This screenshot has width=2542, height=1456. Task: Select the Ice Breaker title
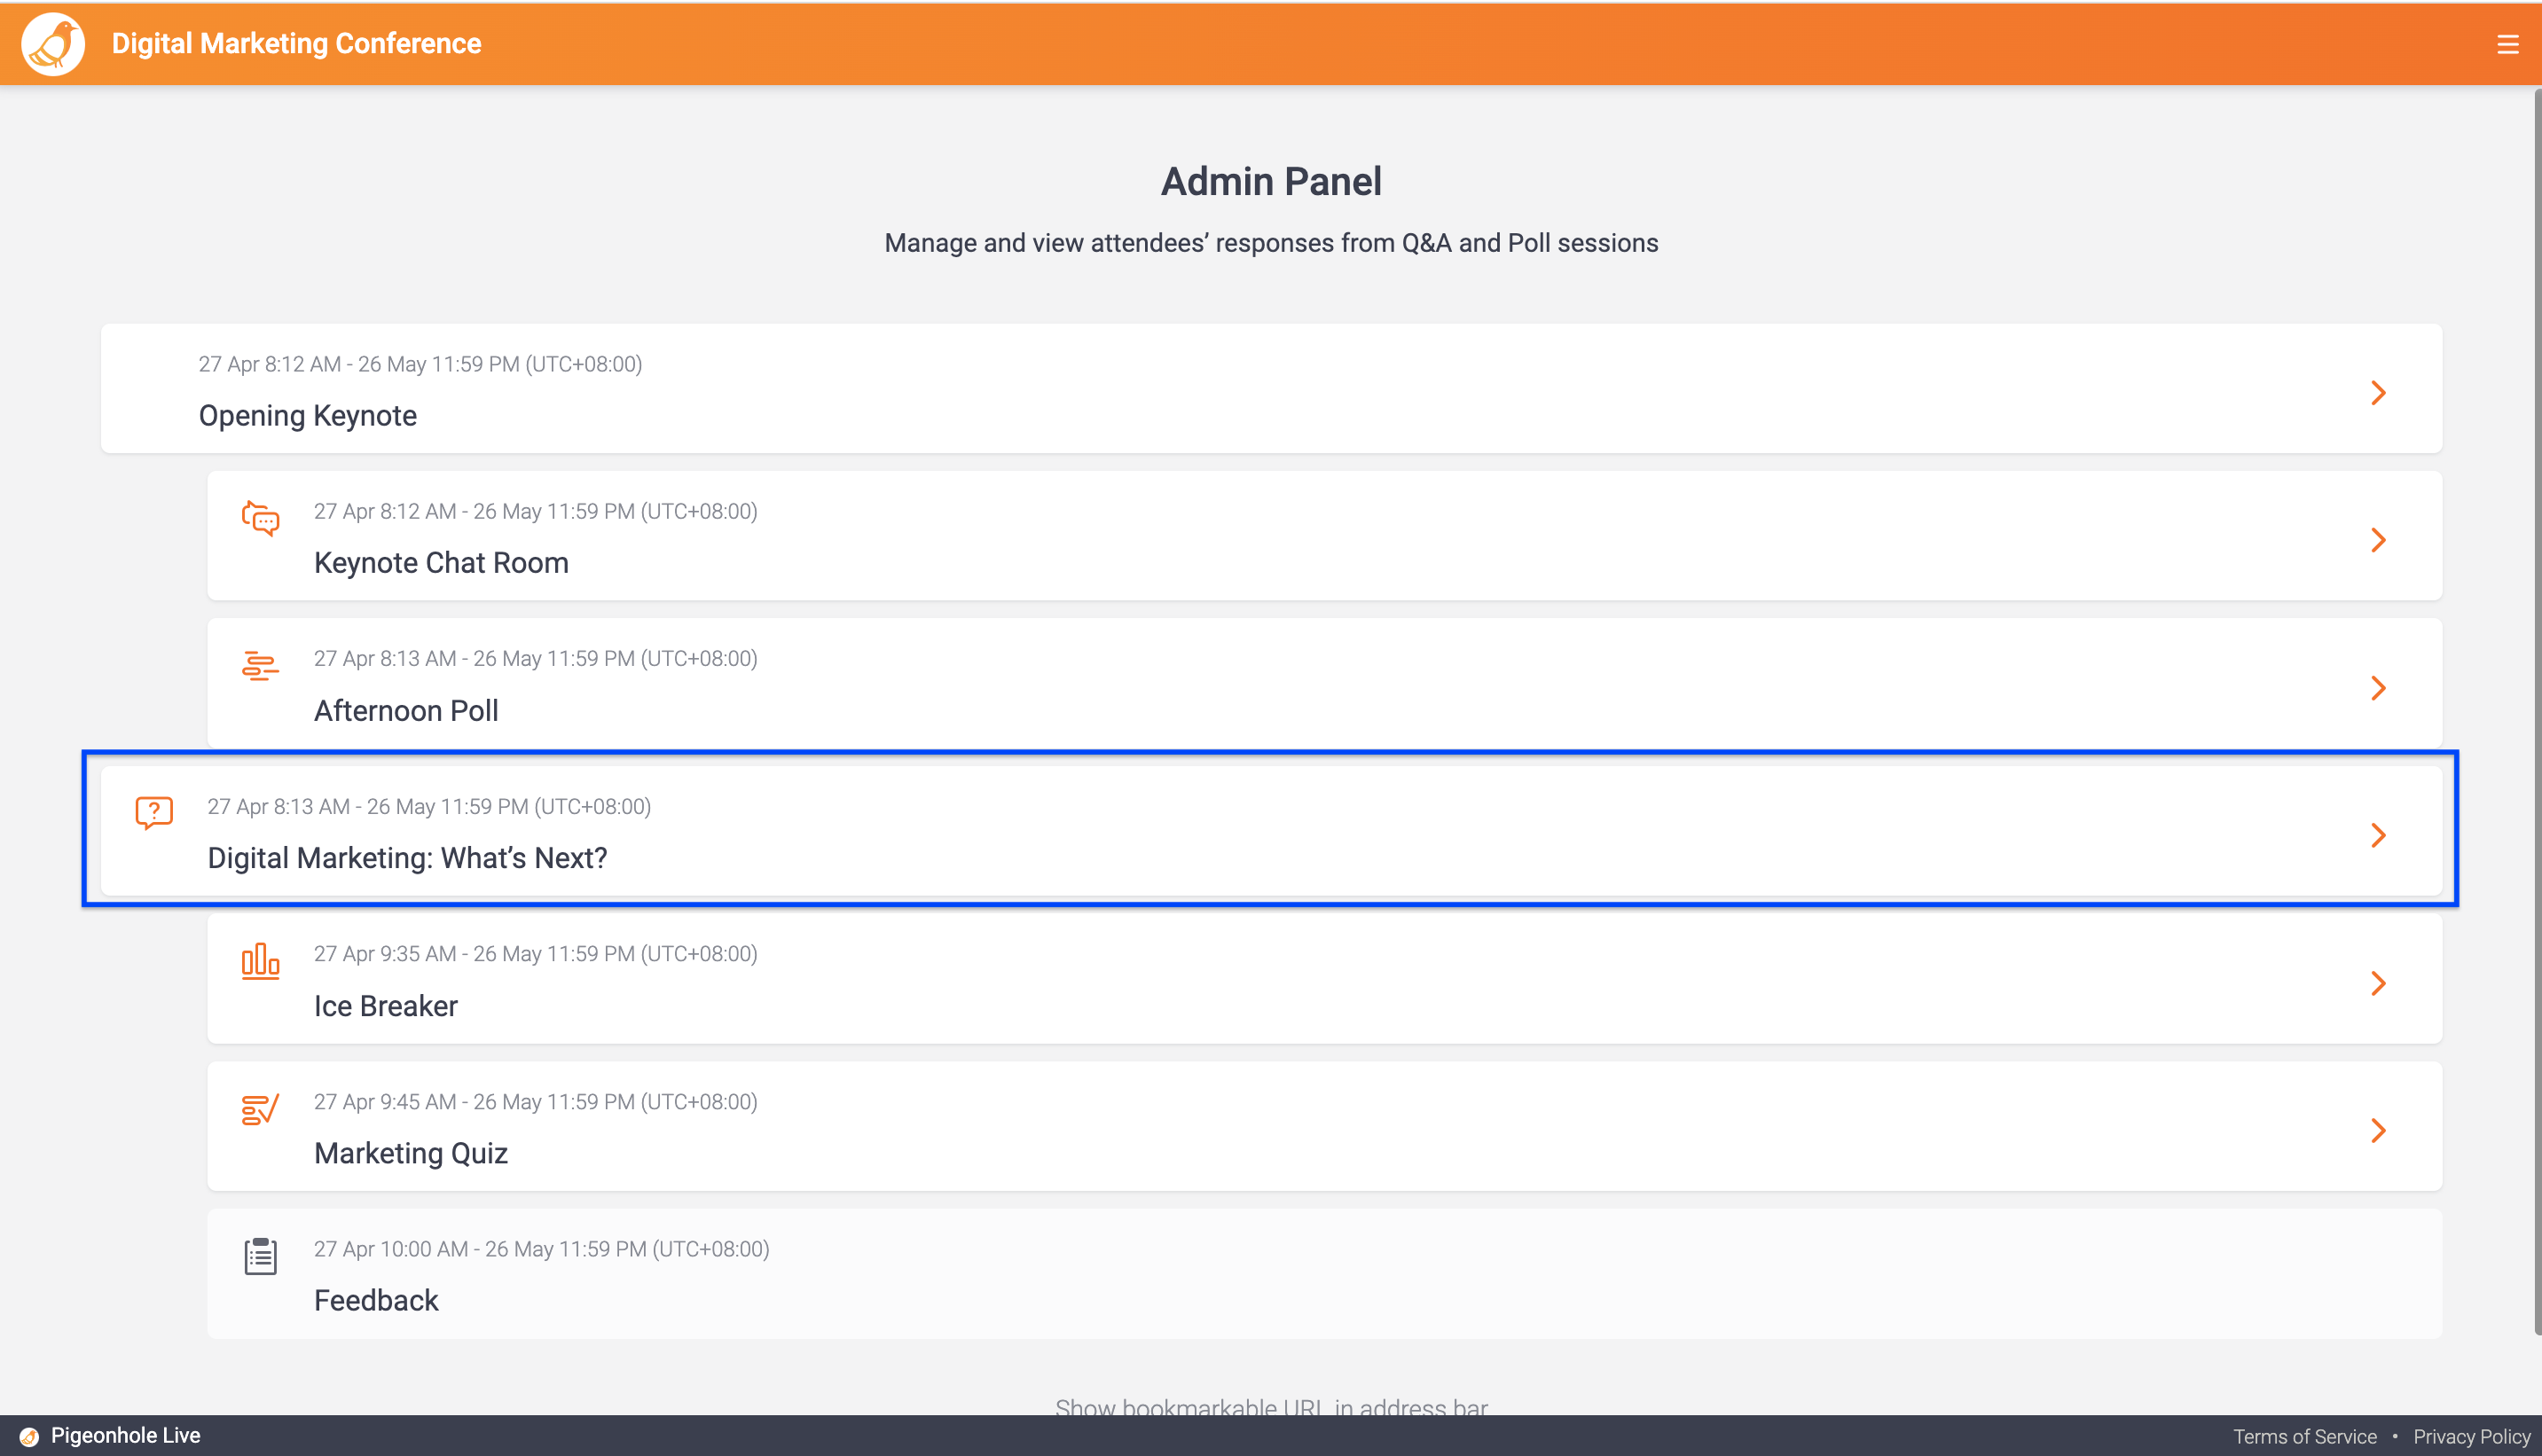pos(386,1005)
